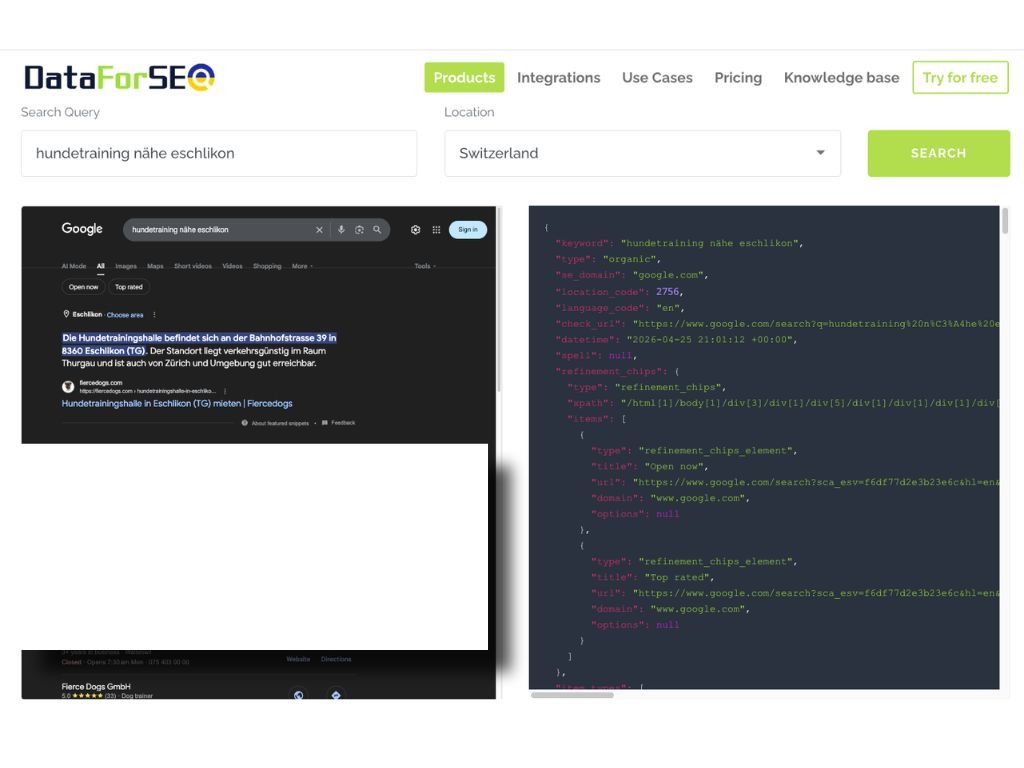Viewport: 1024px width, 768px height.
Task: Switch to the AI Mode tab
Action: 74,266
